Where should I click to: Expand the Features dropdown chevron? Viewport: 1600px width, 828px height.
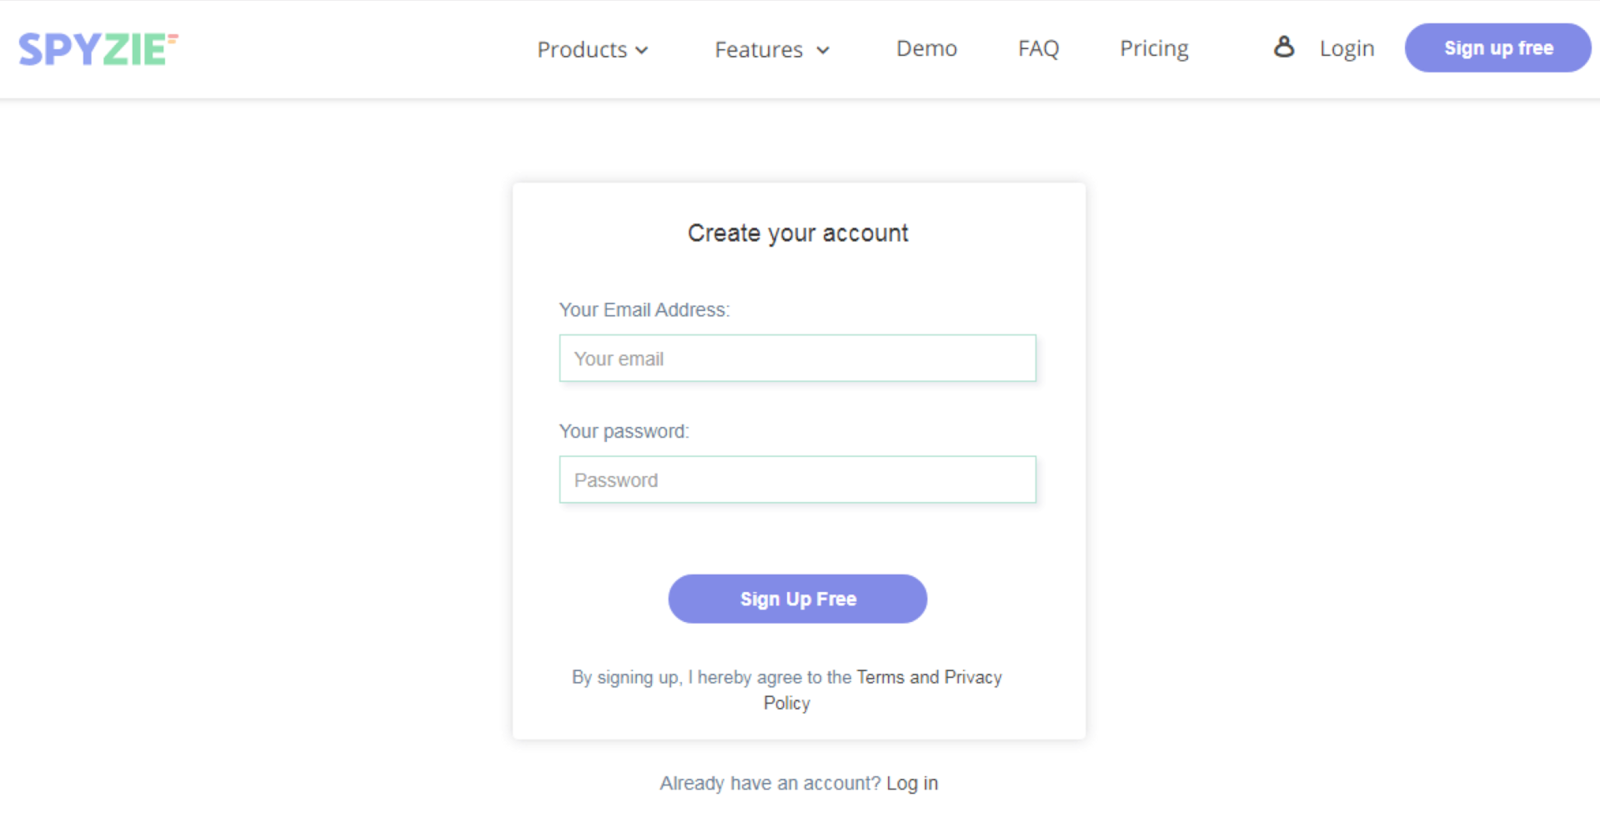[x=823, y=50]
